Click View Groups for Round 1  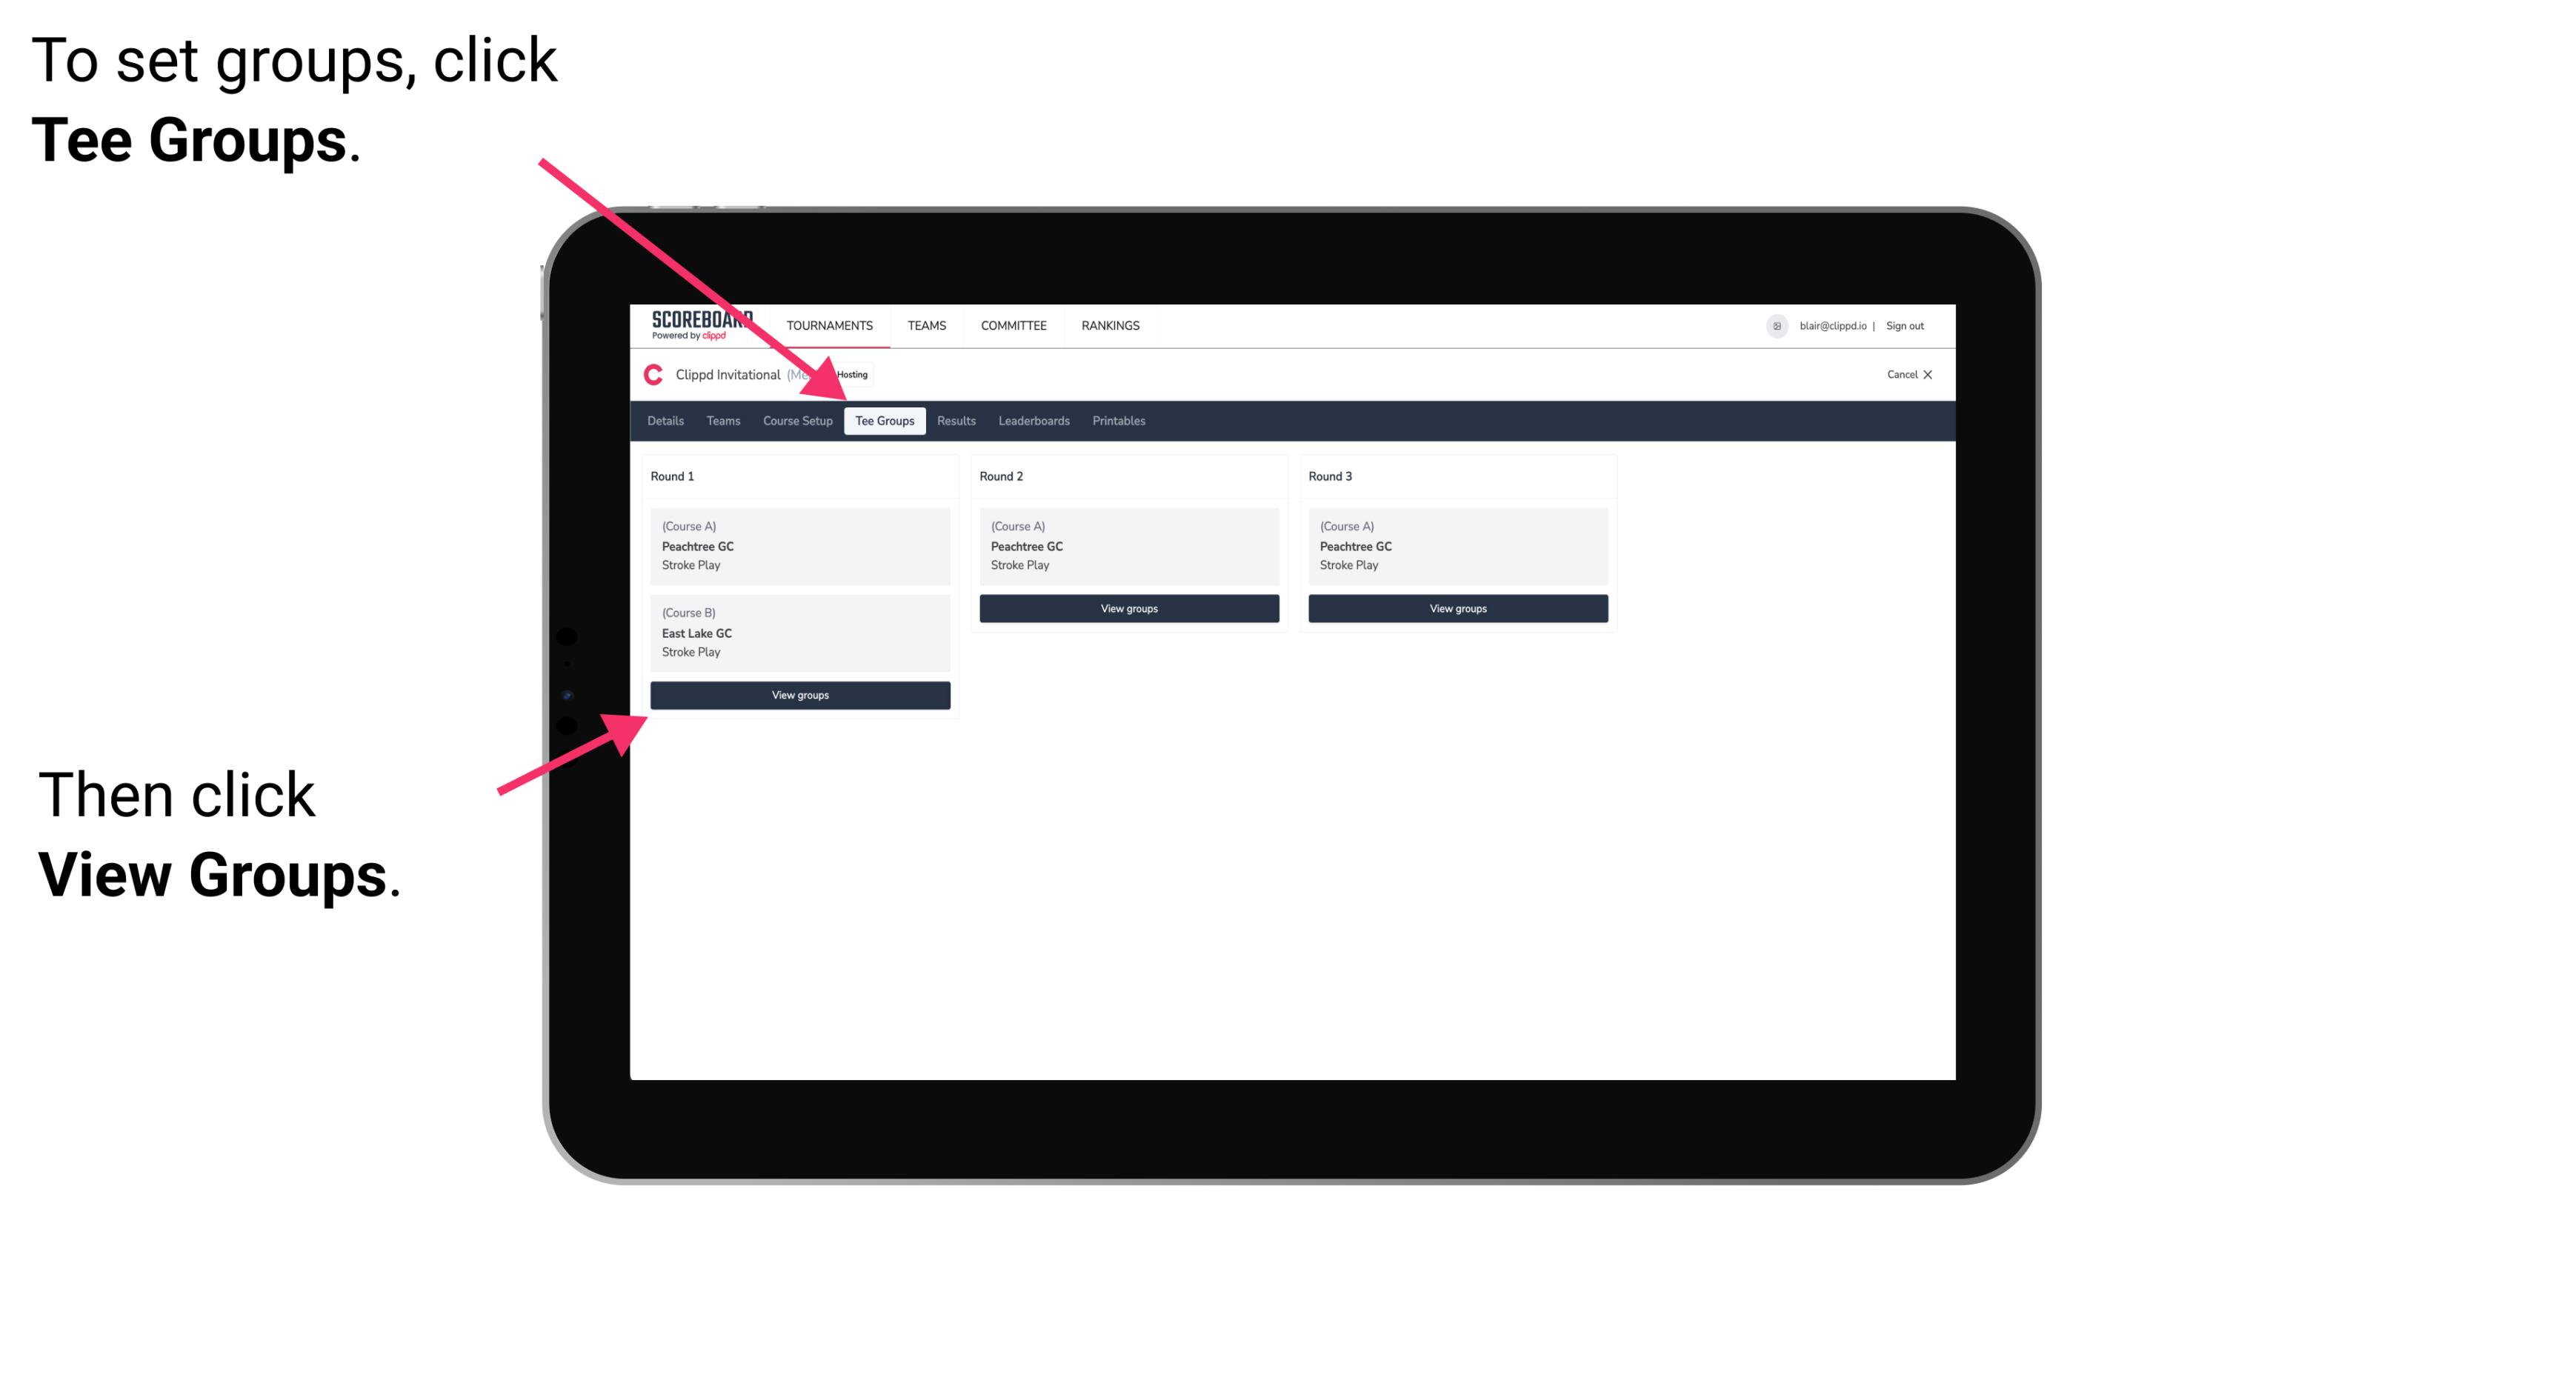pos(801,696)
